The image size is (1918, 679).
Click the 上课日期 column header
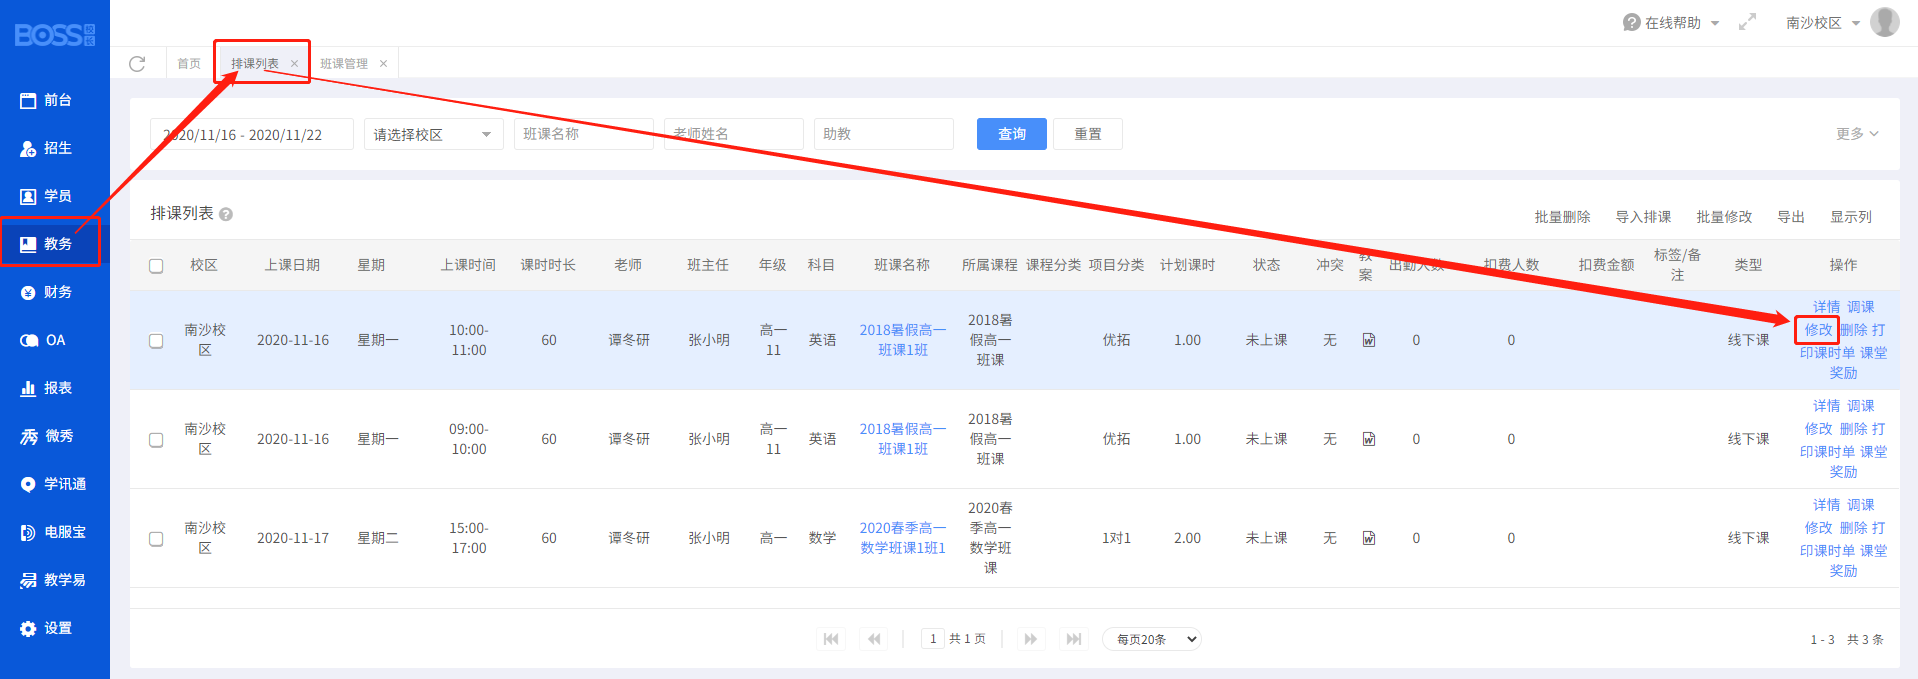tap(292, 265)
